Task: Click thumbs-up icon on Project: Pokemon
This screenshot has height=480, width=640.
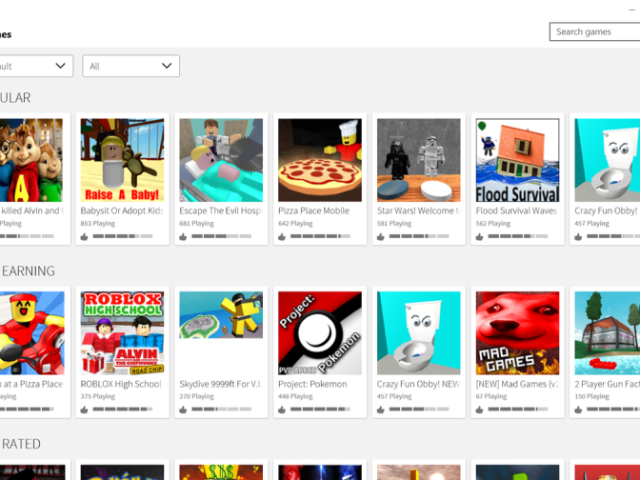Action: point(282,409)
